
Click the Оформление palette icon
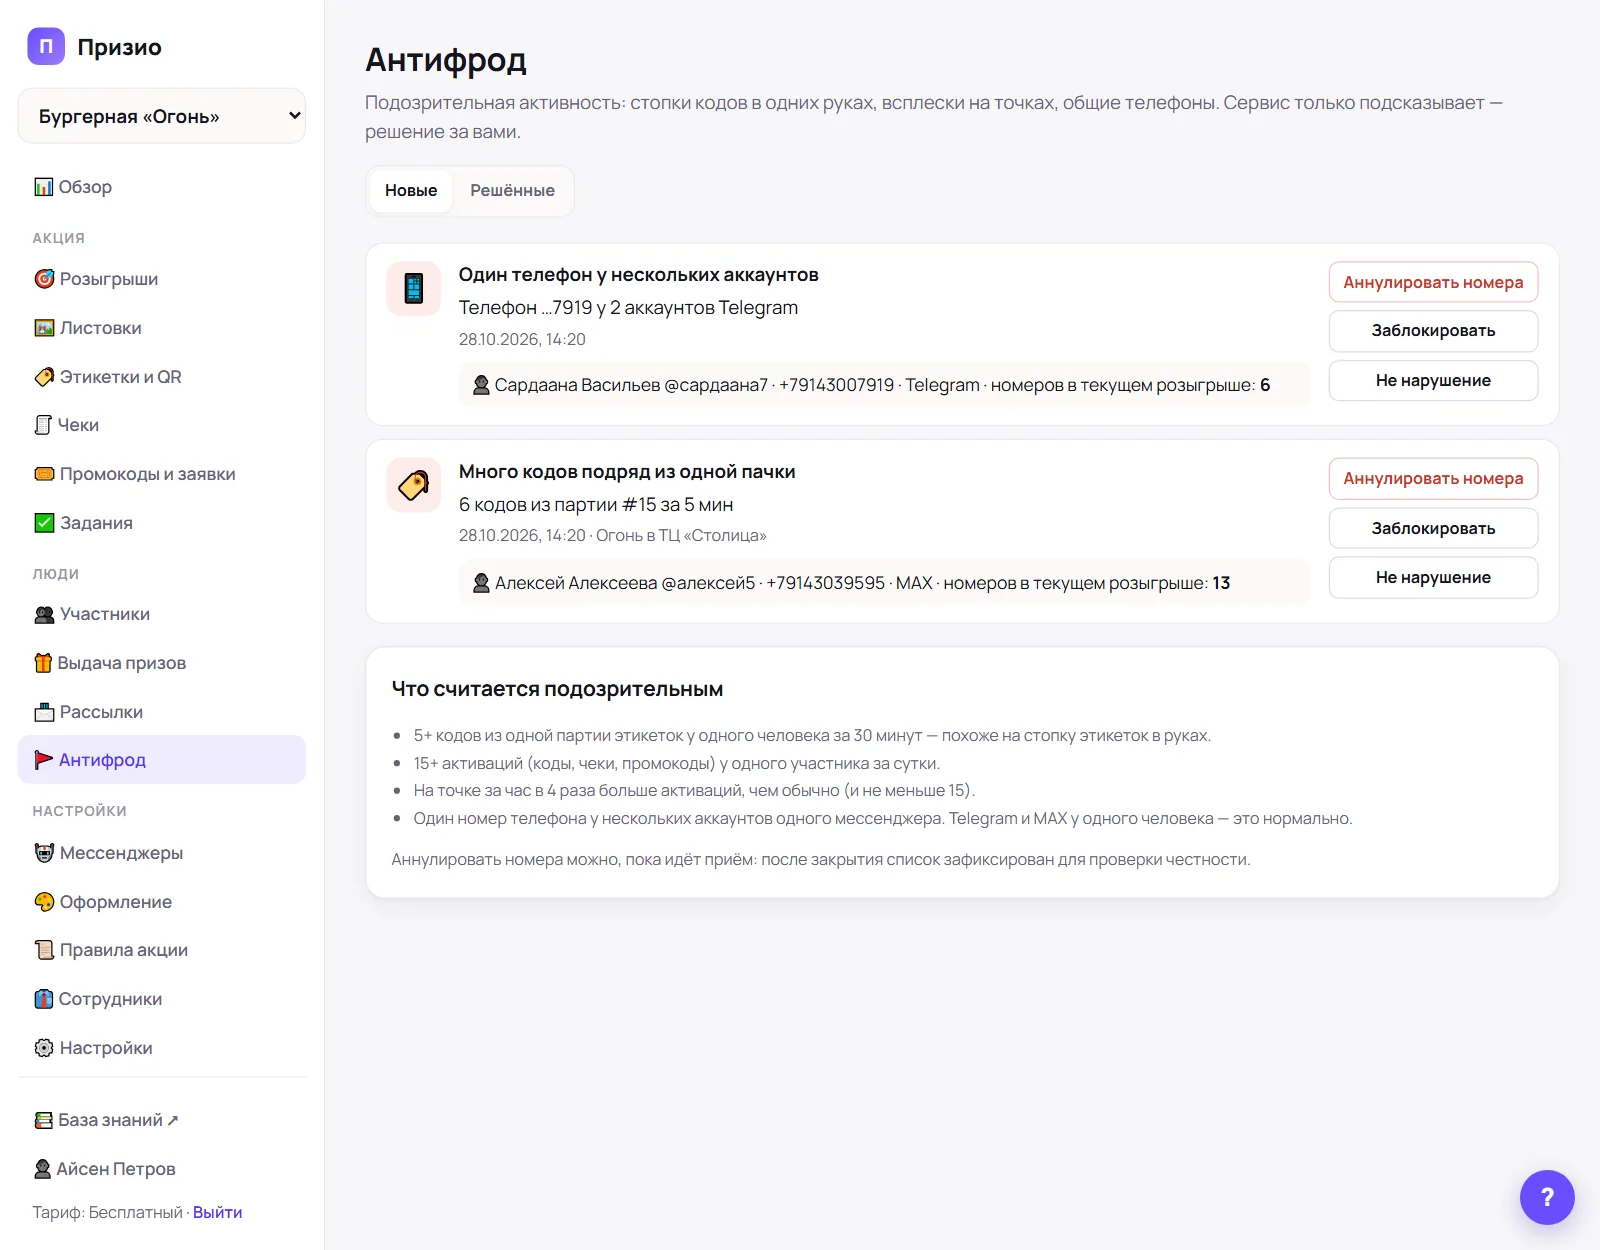(44, 902)
